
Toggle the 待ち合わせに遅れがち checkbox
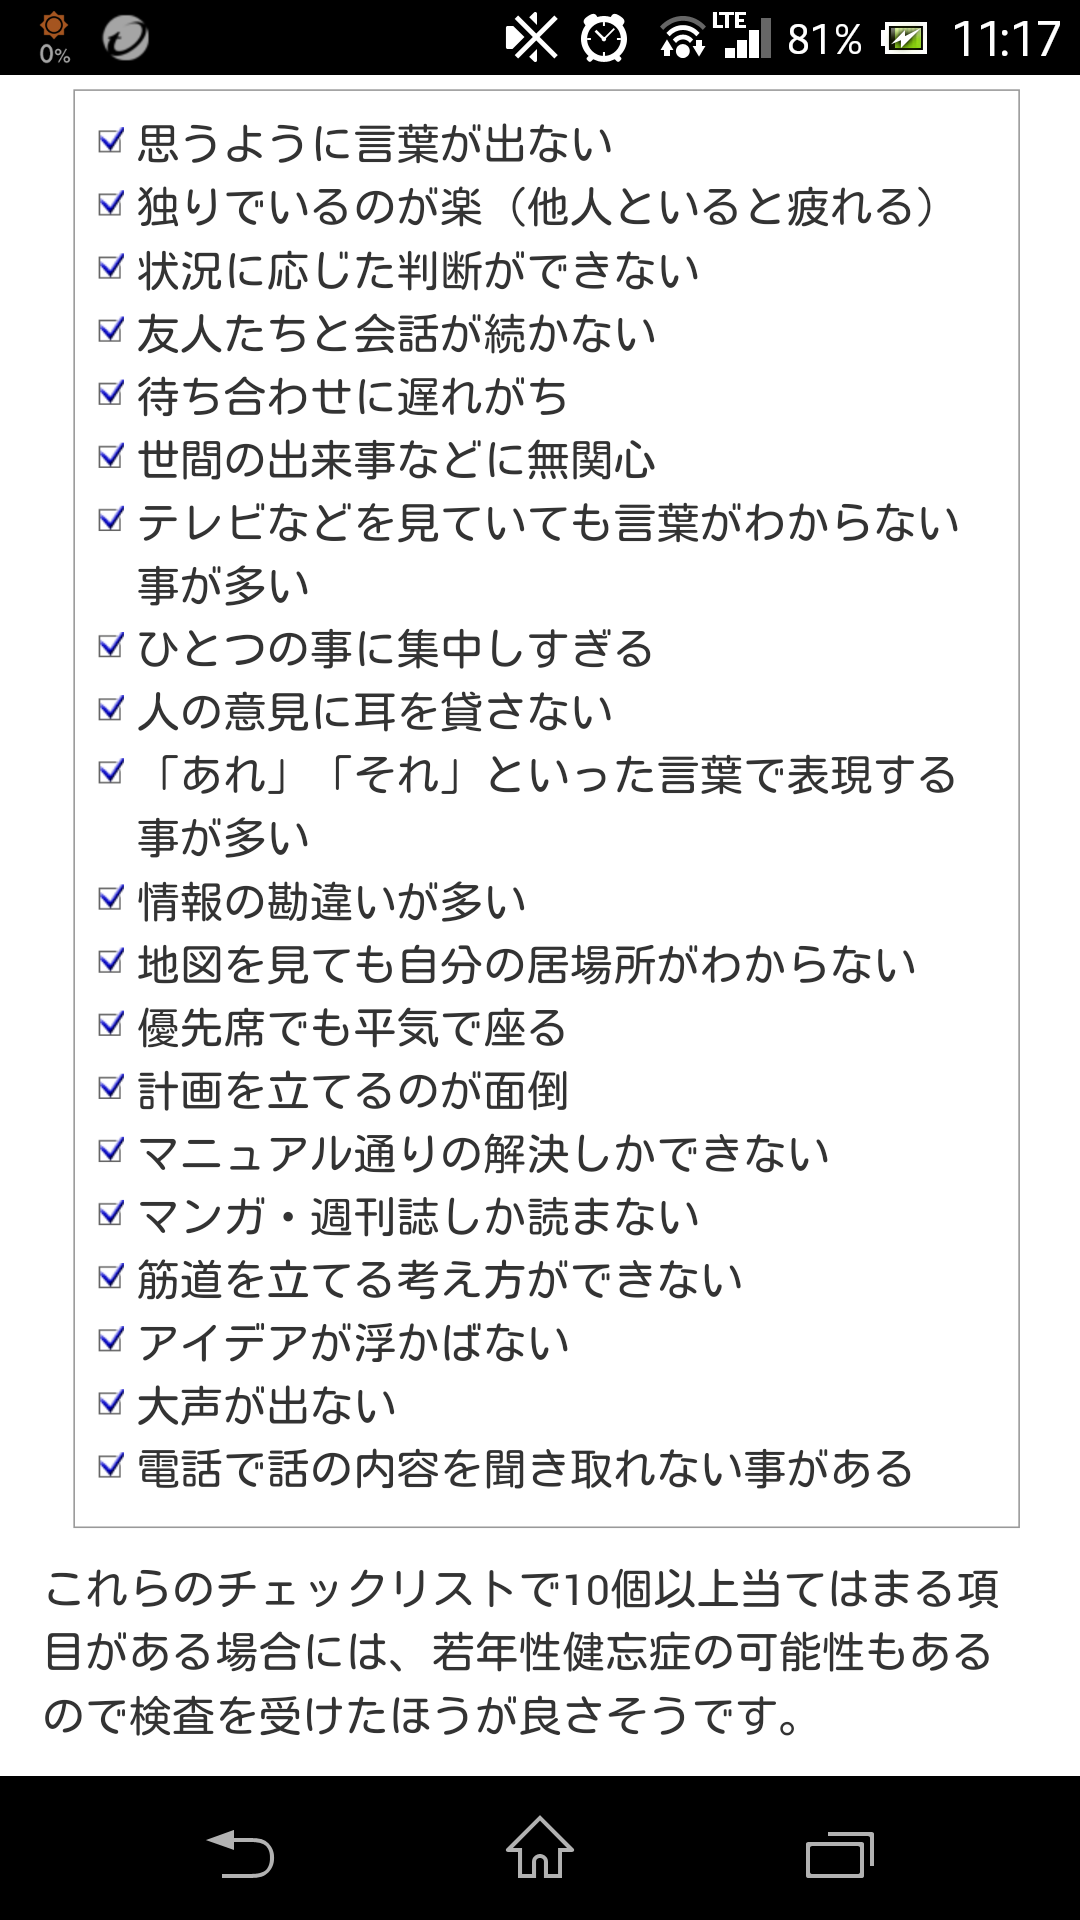[x=111, y=393]
